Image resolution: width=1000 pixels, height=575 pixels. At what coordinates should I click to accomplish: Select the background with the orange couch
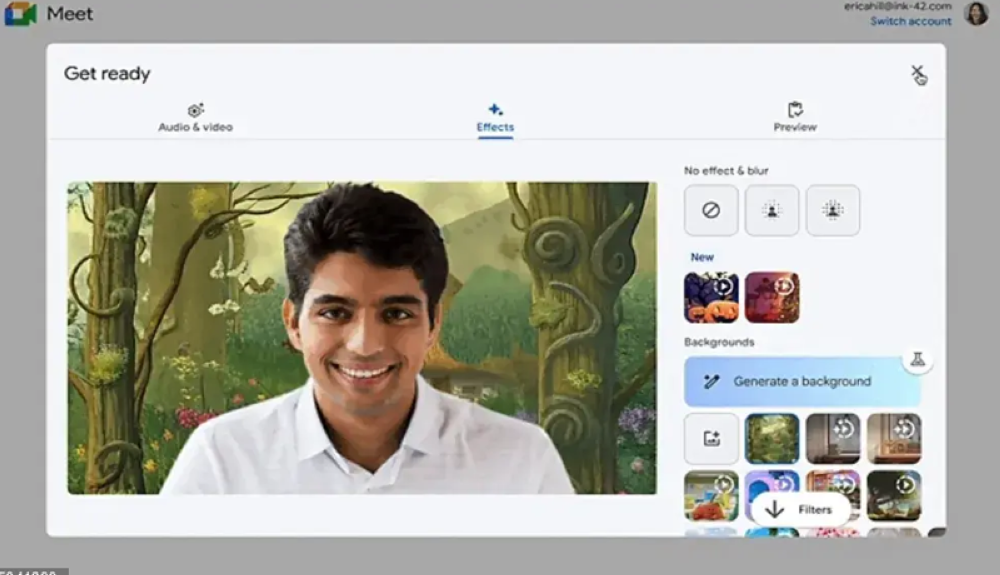coord(711,495)
